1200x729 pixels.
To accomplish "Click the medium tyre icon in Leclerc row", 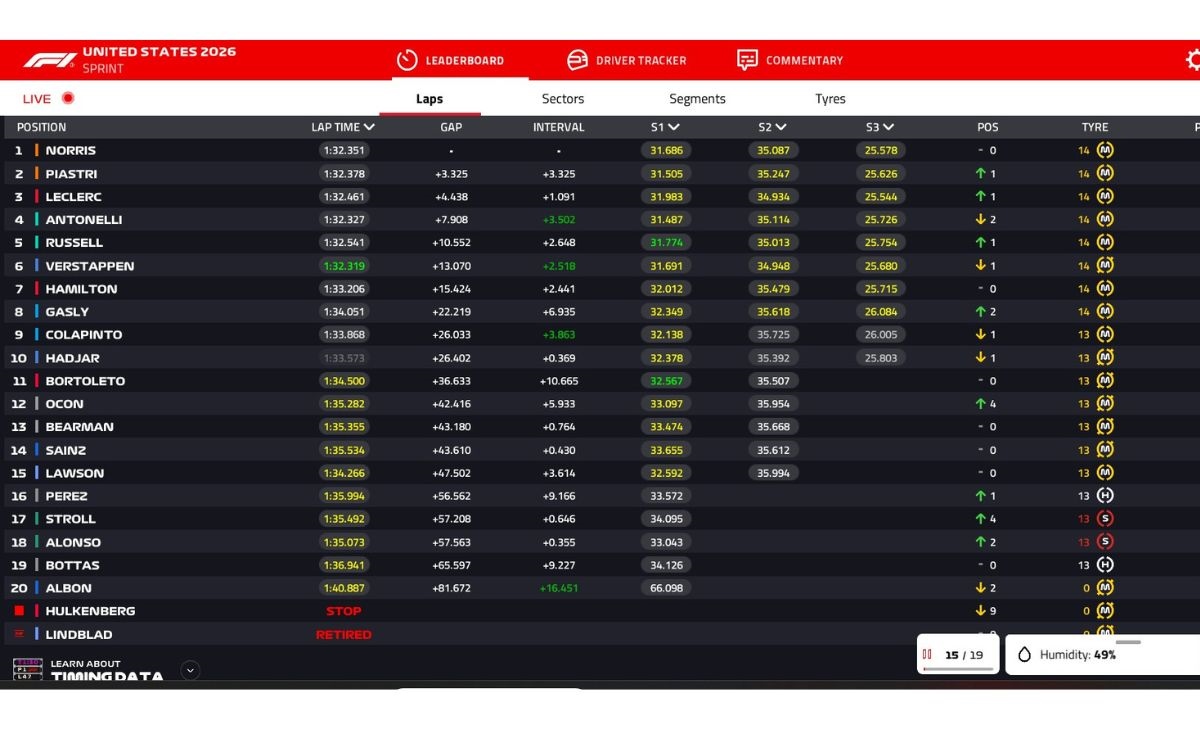I will [1105, 196].
